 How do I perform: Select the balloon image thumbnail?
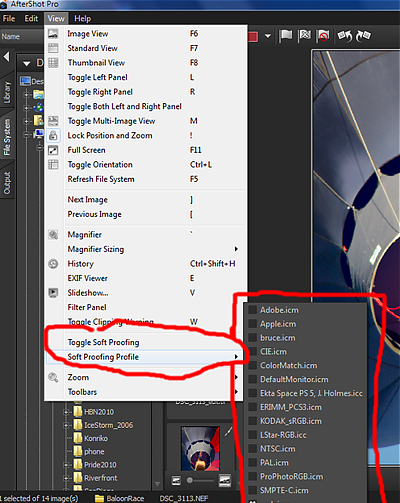point(201,448)
